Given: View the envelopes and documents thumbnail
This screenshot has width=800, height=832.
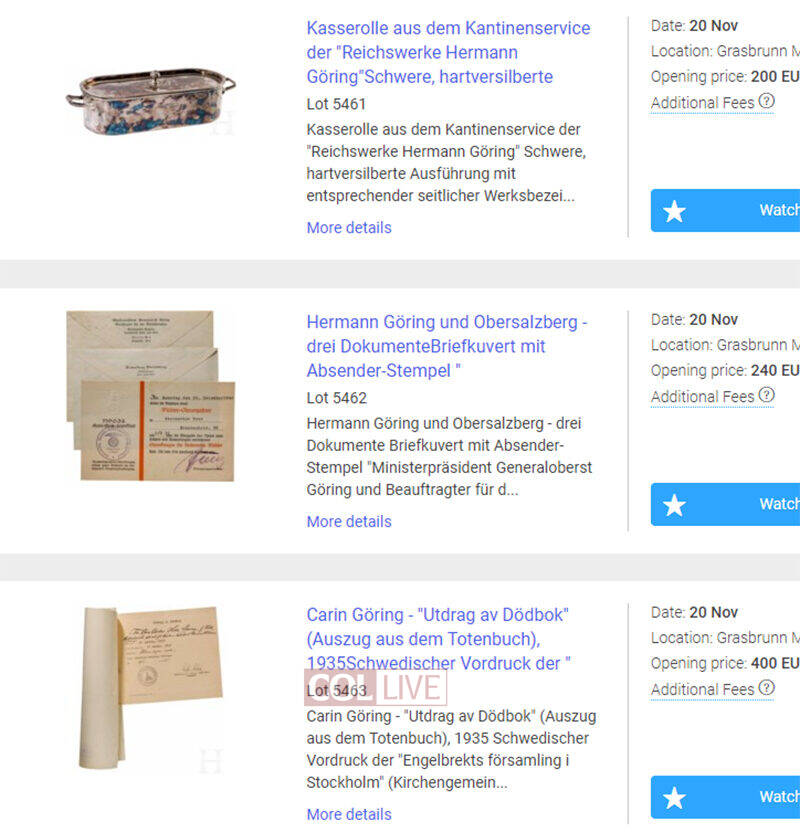Looking at the screenshot, I should (x=151, y=396).
